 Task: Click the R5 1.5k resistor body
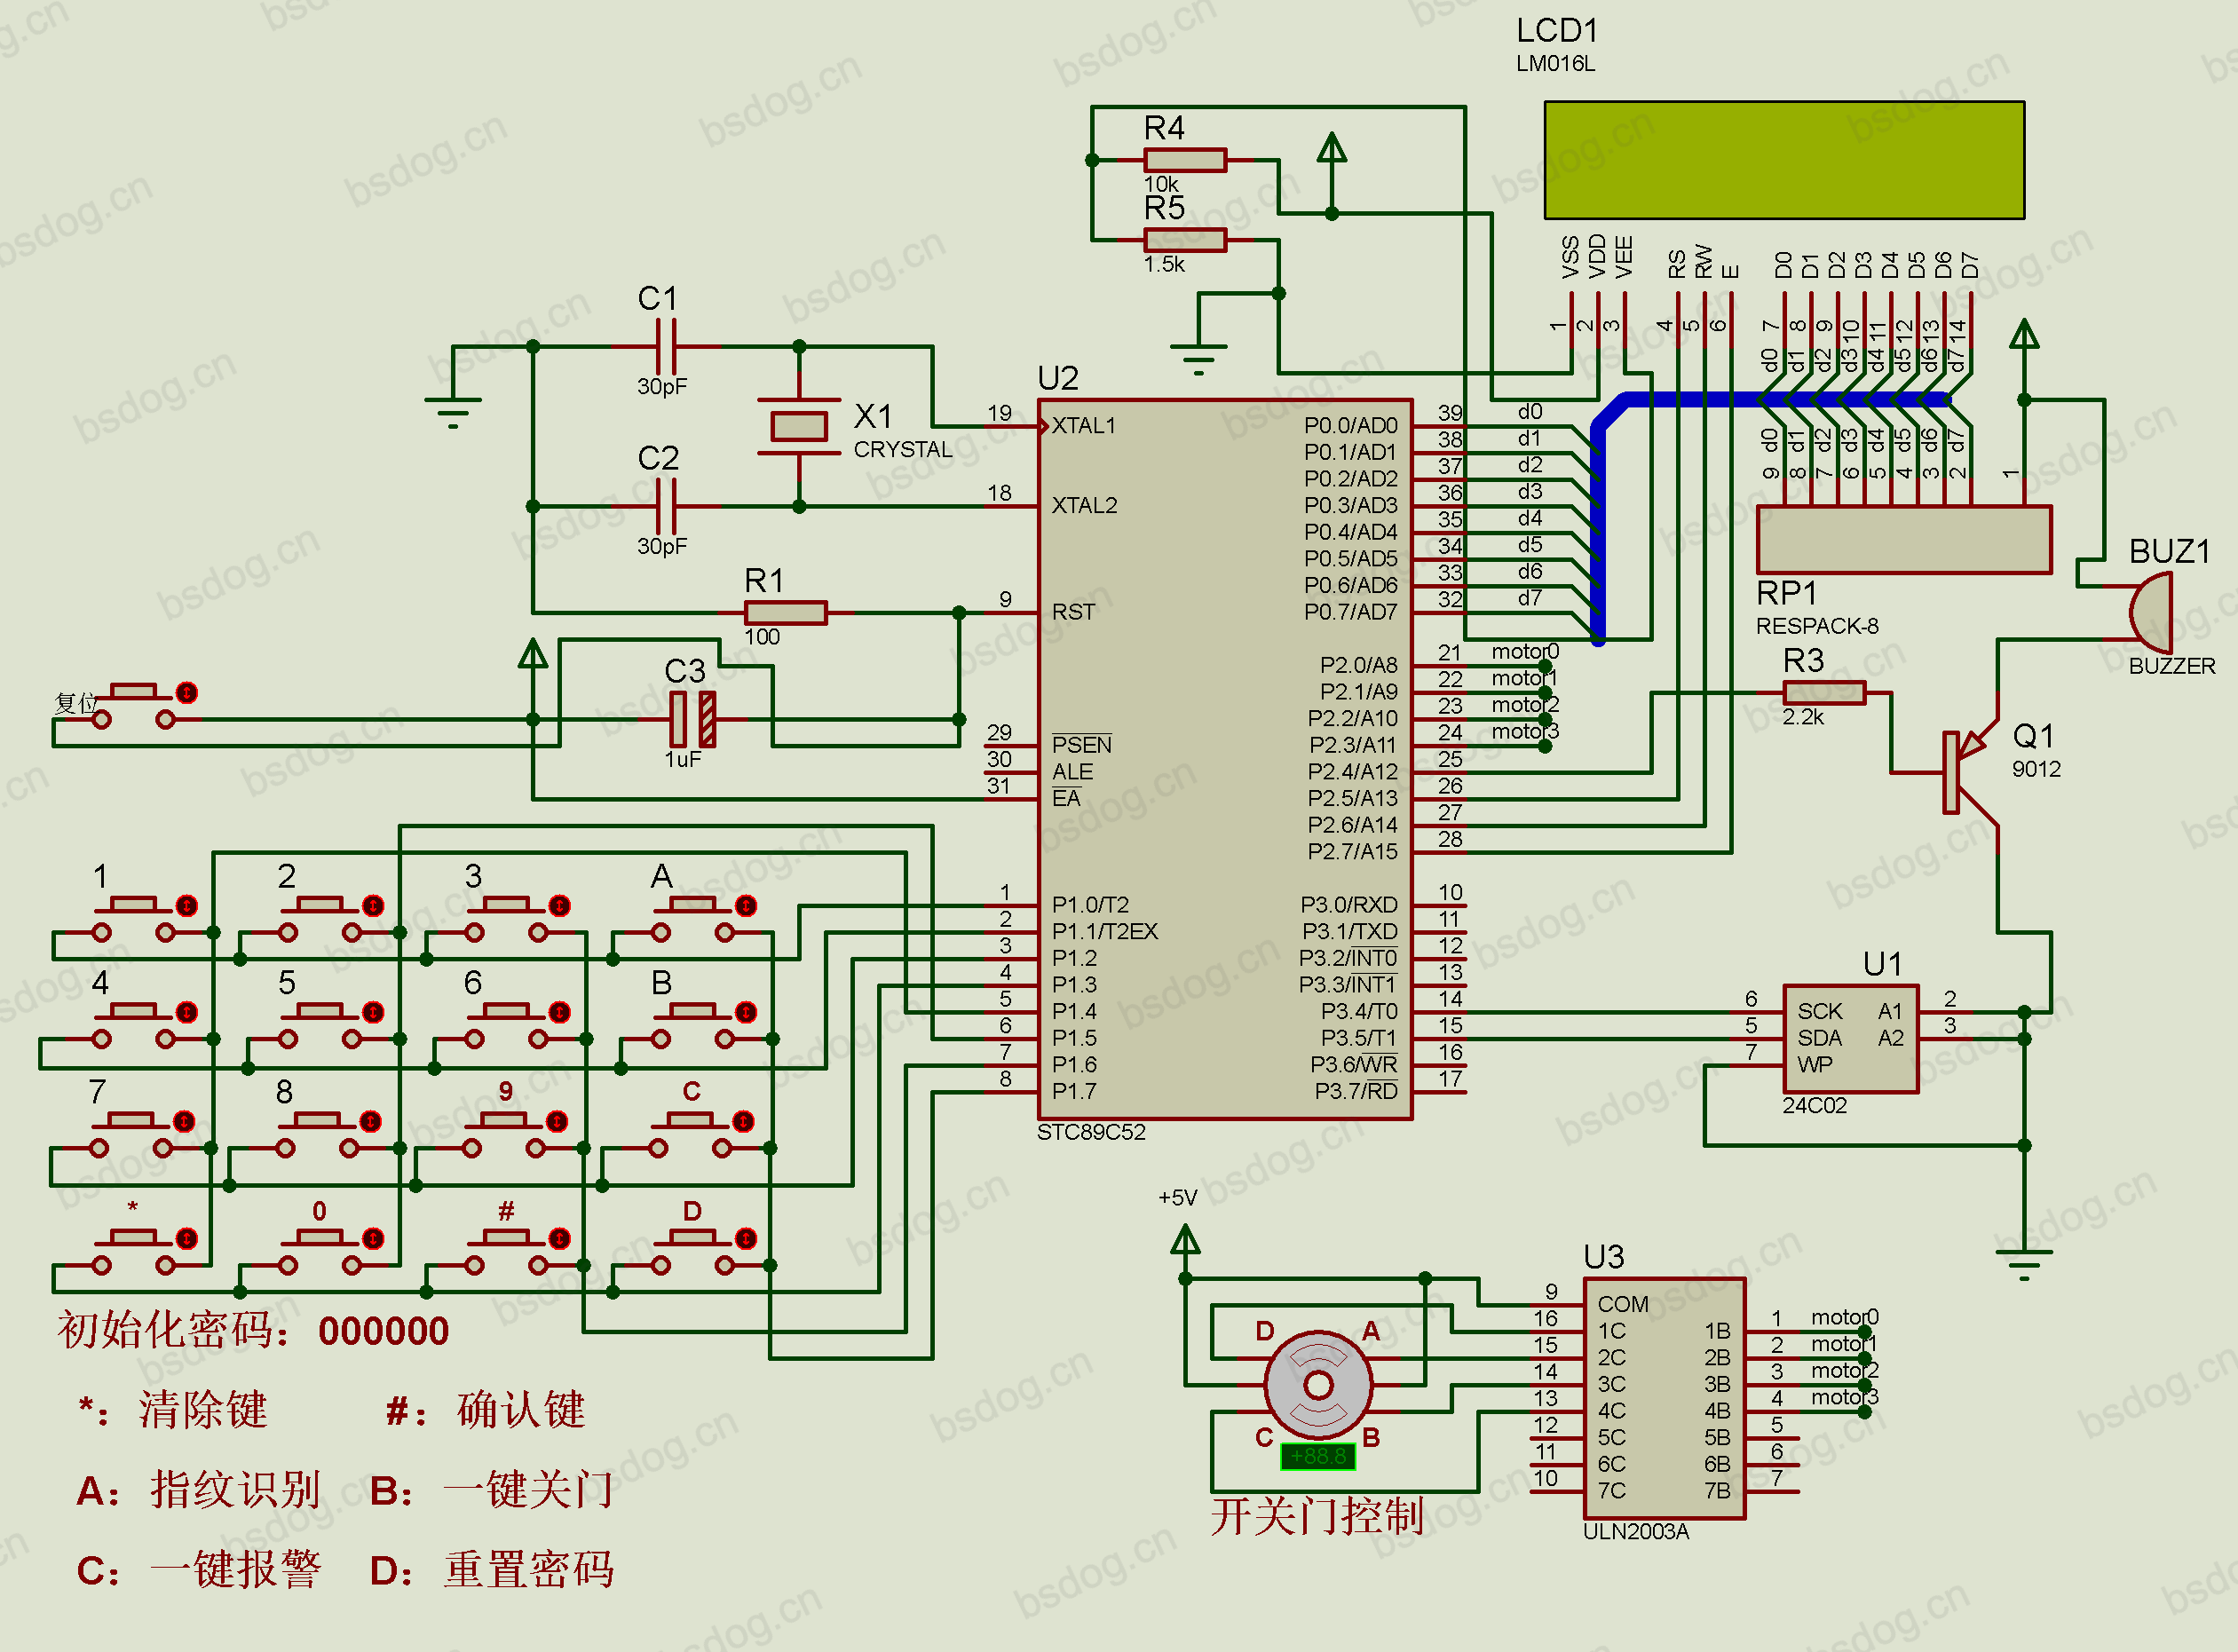pyautogui.click(x=1185, y=240)
